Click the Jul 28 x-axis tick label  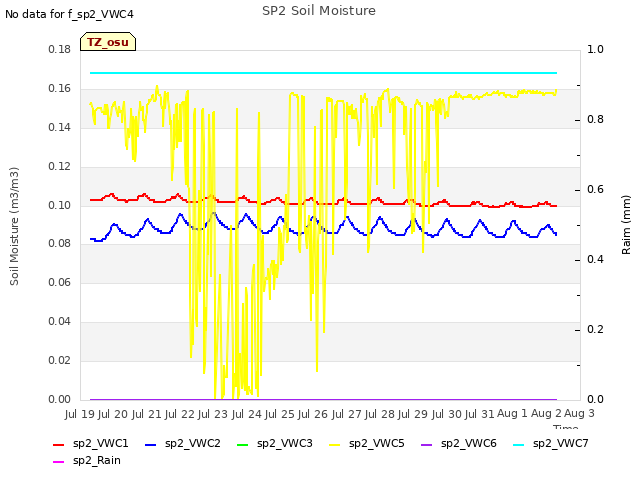coord(379,414)
